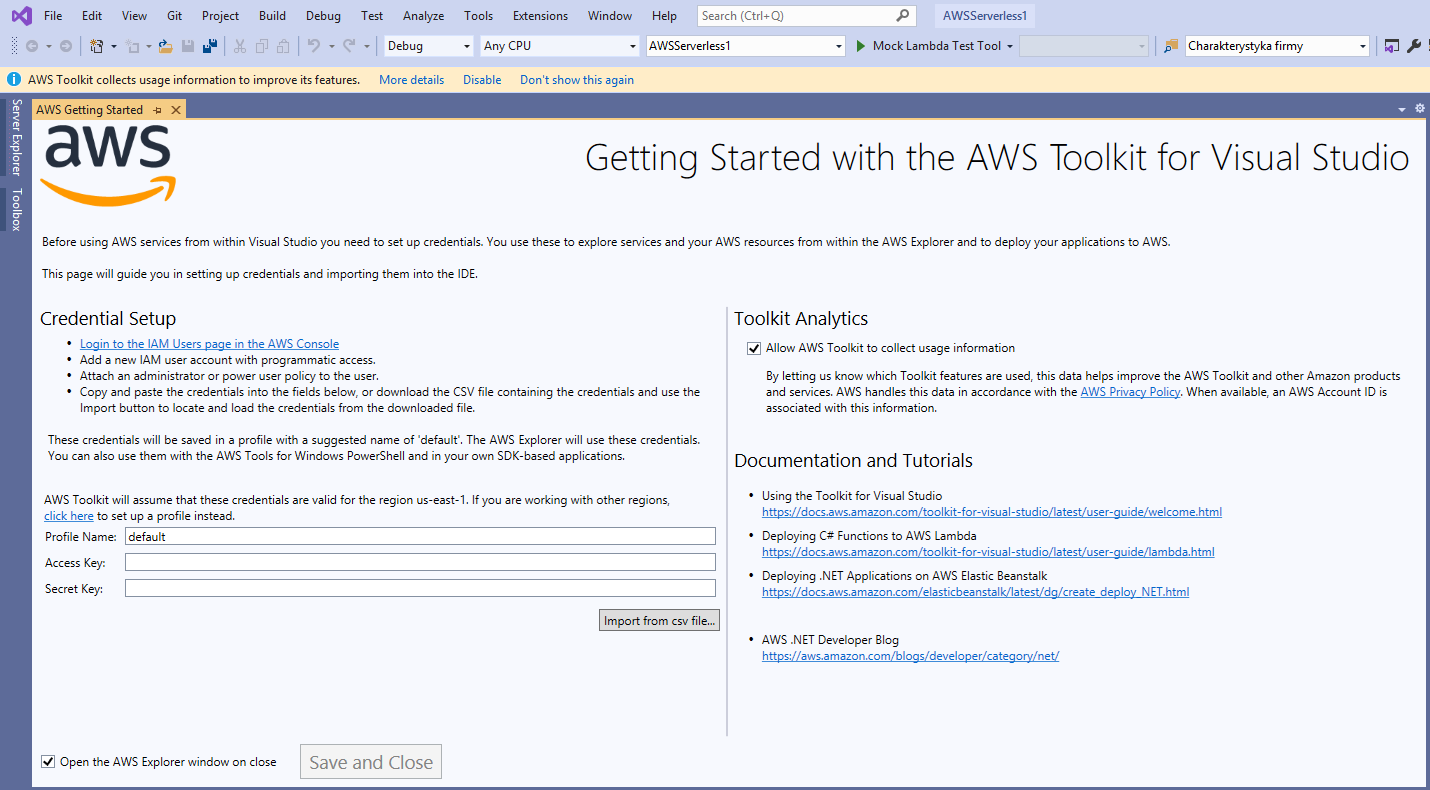Open the Elastic Beanstalk create_deploy_NET link

[975, 592]
